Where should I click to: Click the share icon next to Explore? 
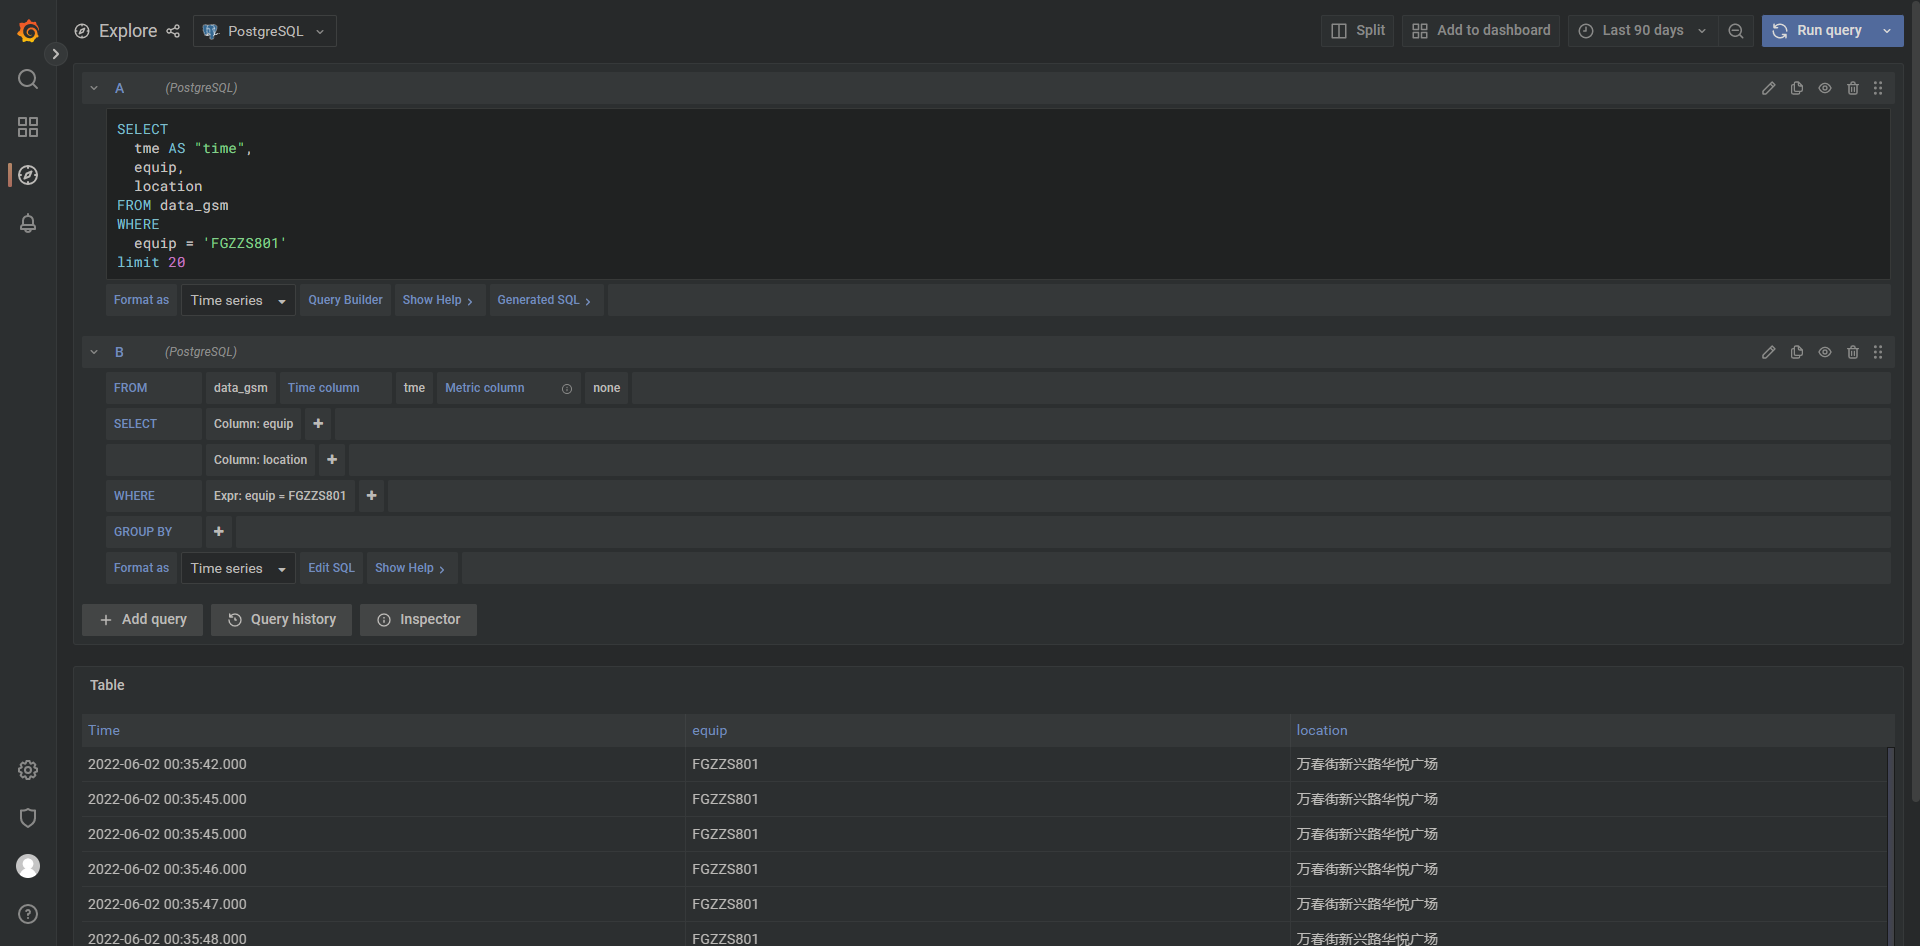(x=173, y=31)
